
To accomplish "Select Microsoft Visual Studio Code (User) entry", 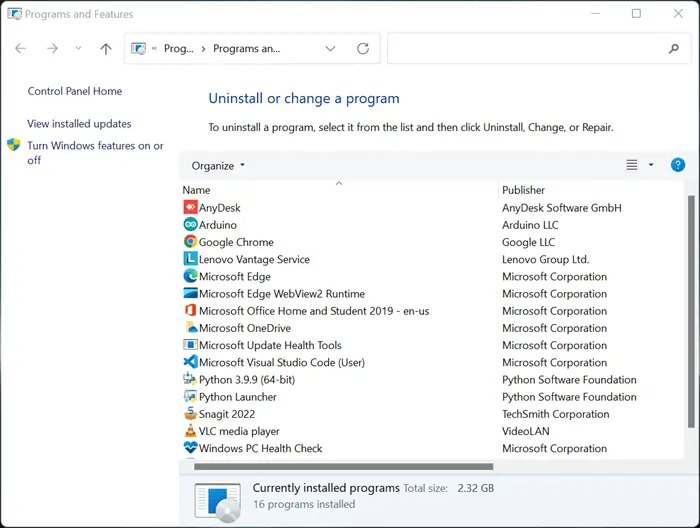I will coord(282,362).
